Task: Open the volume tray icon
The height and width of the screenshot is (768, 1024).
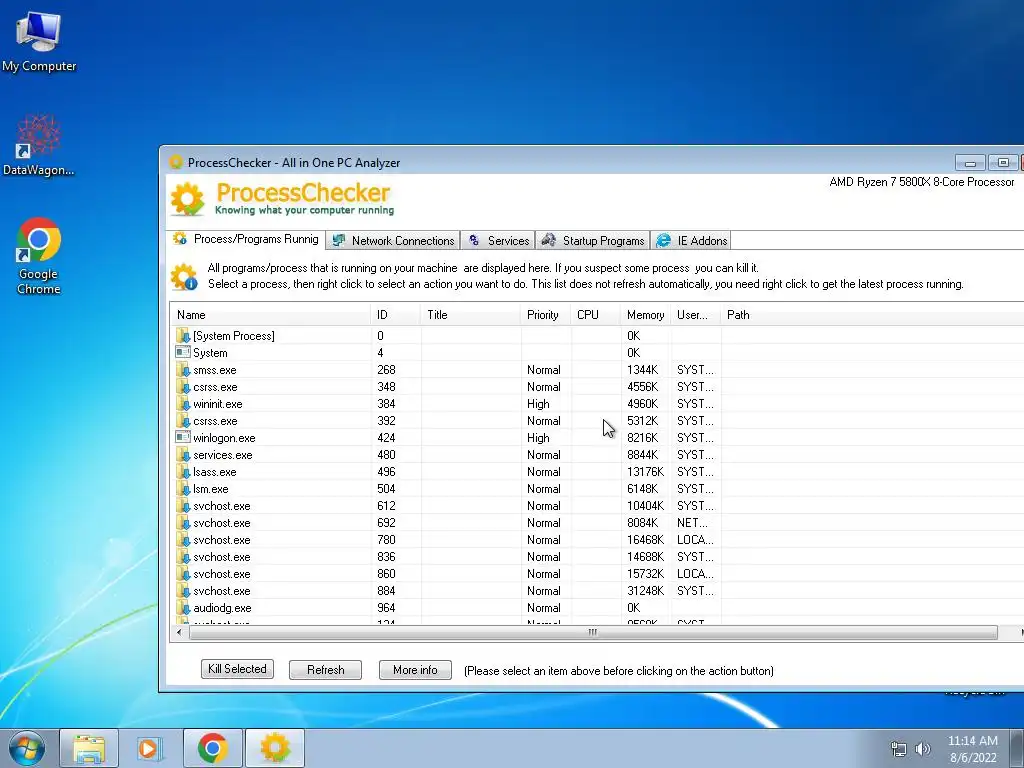Action: click(x=922, y=749)
